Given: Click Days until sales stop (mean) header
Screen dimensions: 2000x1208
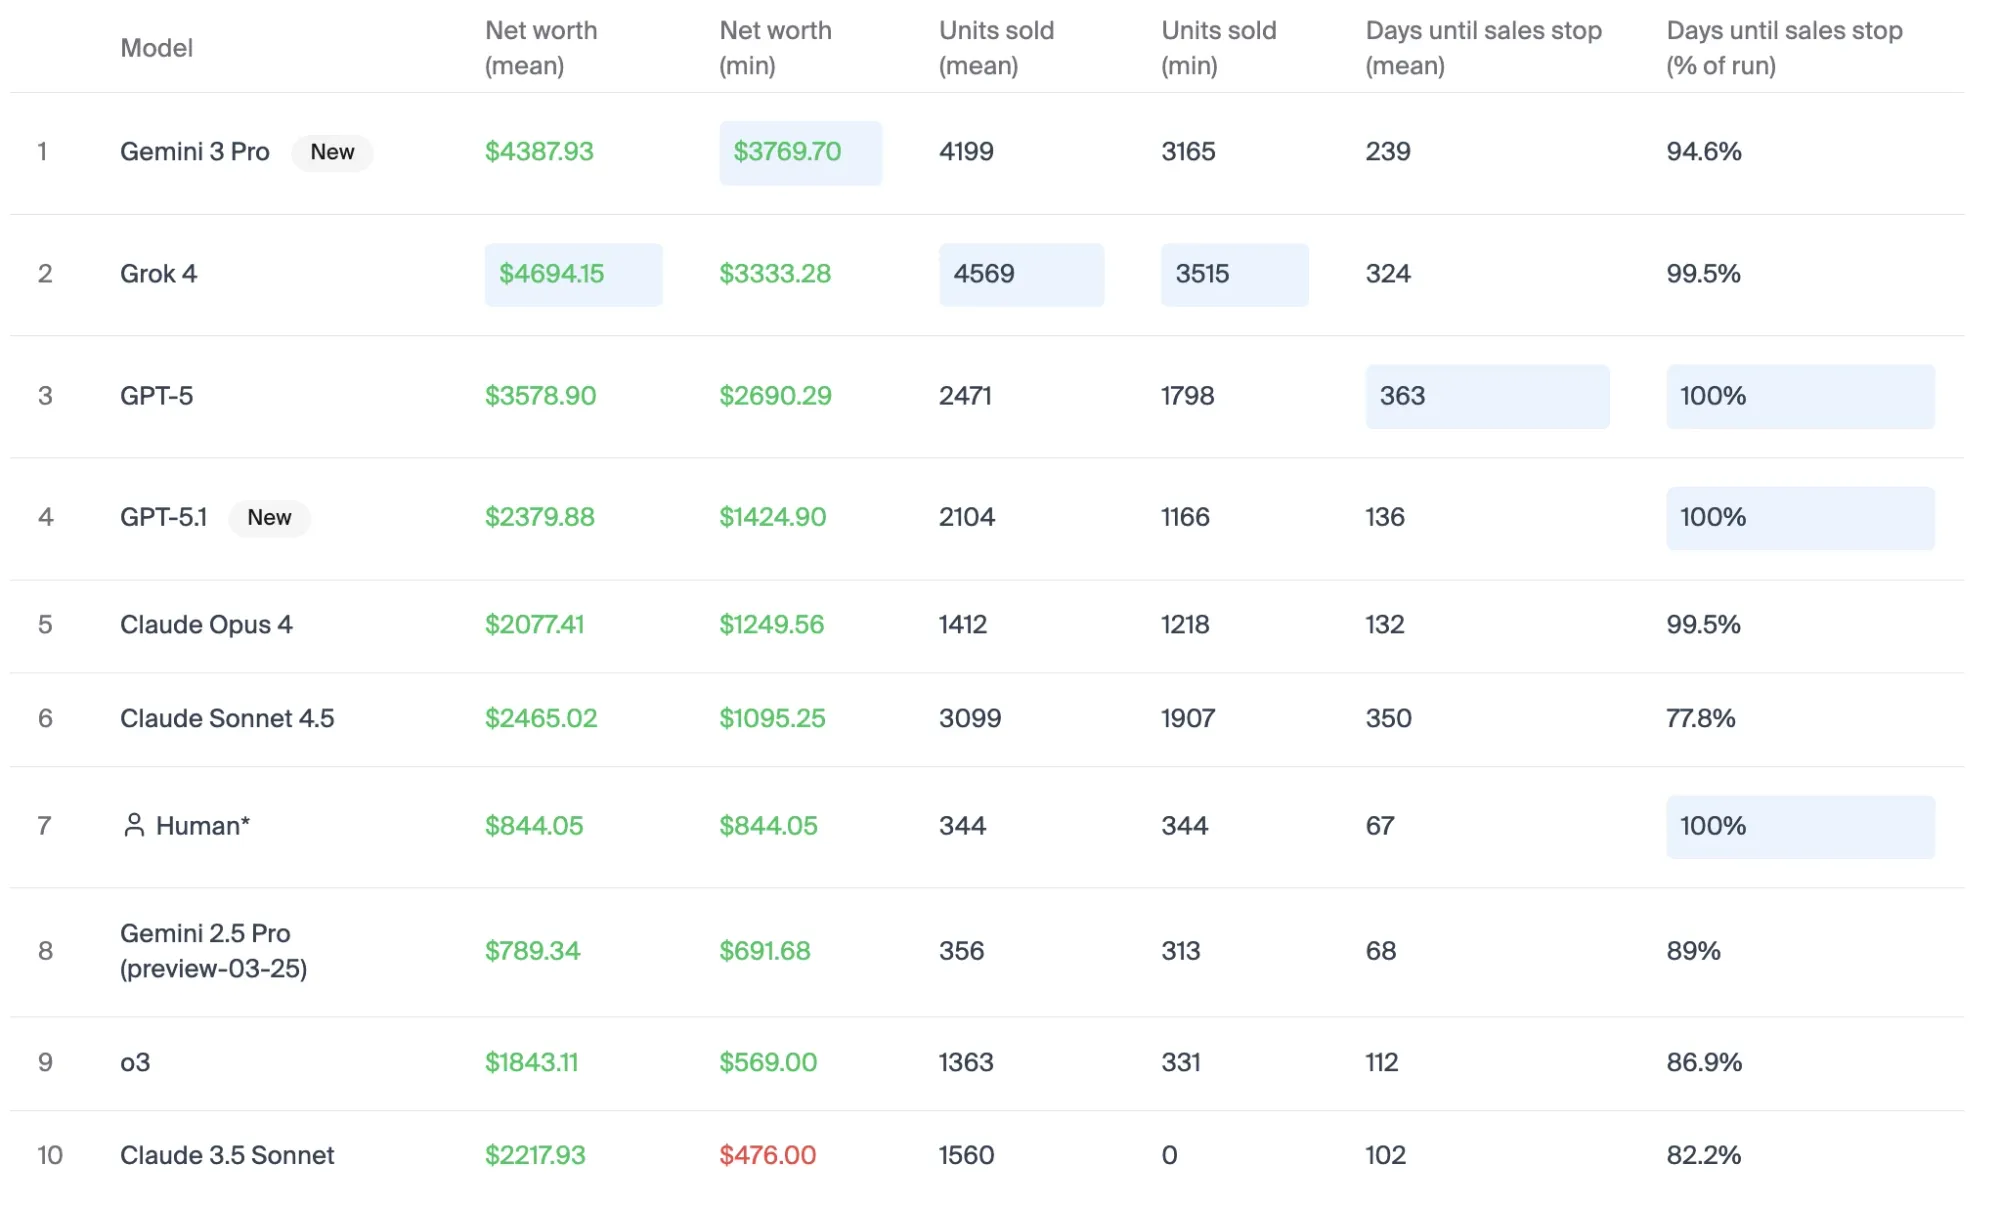Looking at the screenshot, I should click(x=1483, y=48).
